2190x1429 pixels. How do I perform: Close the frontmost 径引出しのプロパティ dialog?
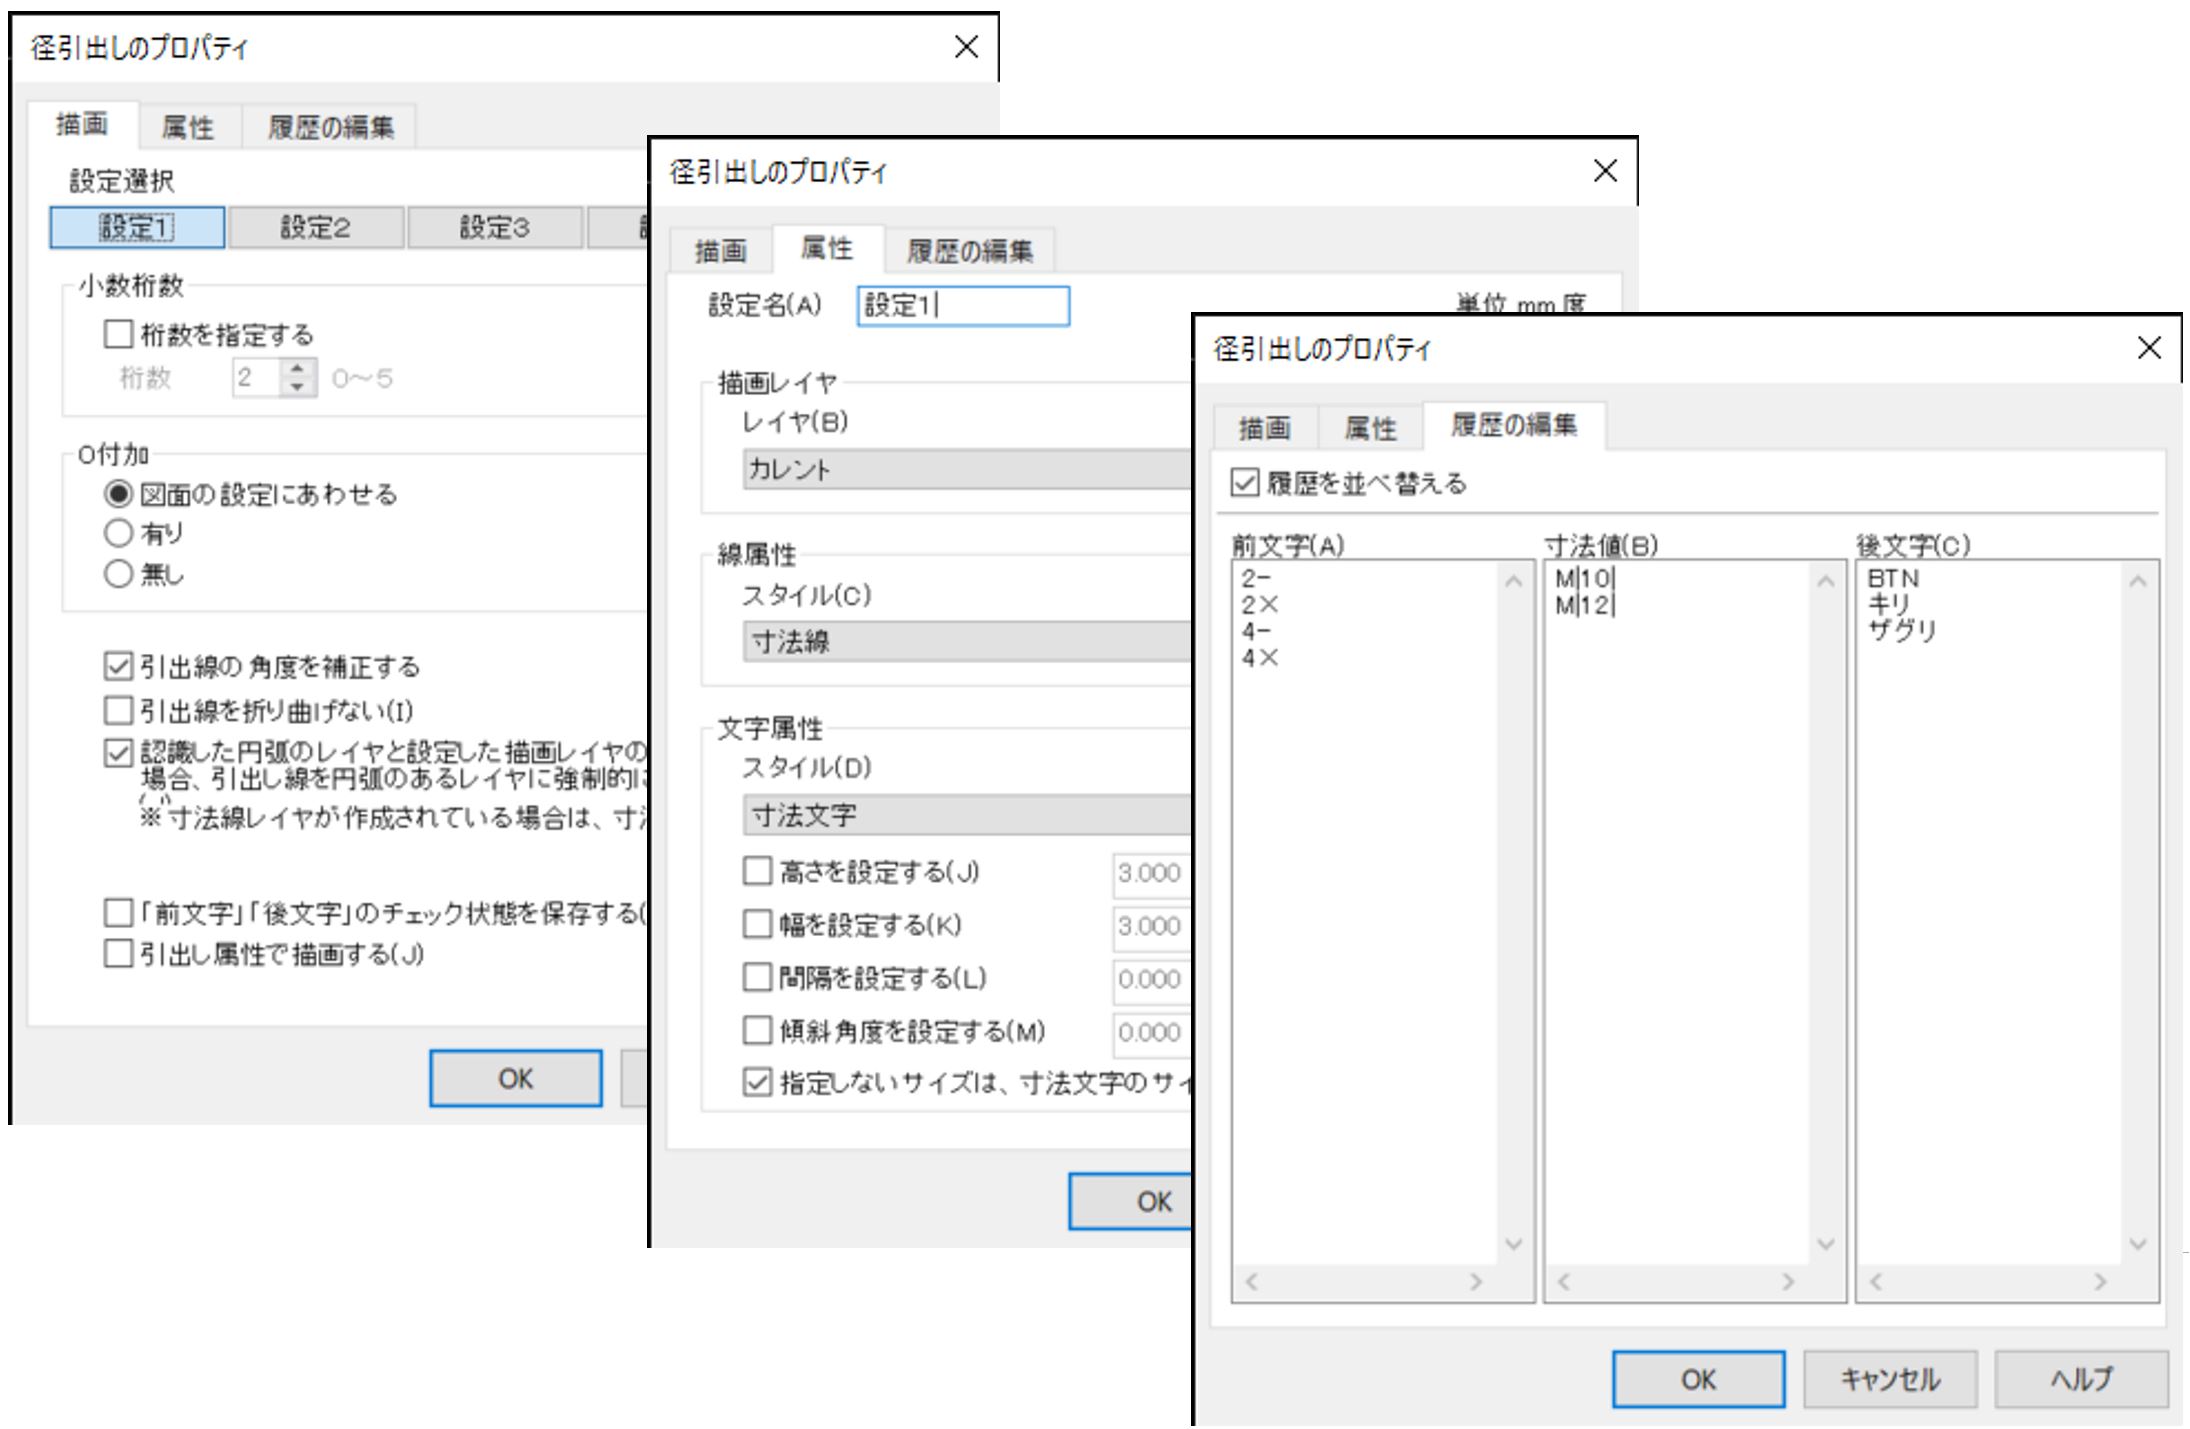pyautogui.click(x=2148, y=348)
